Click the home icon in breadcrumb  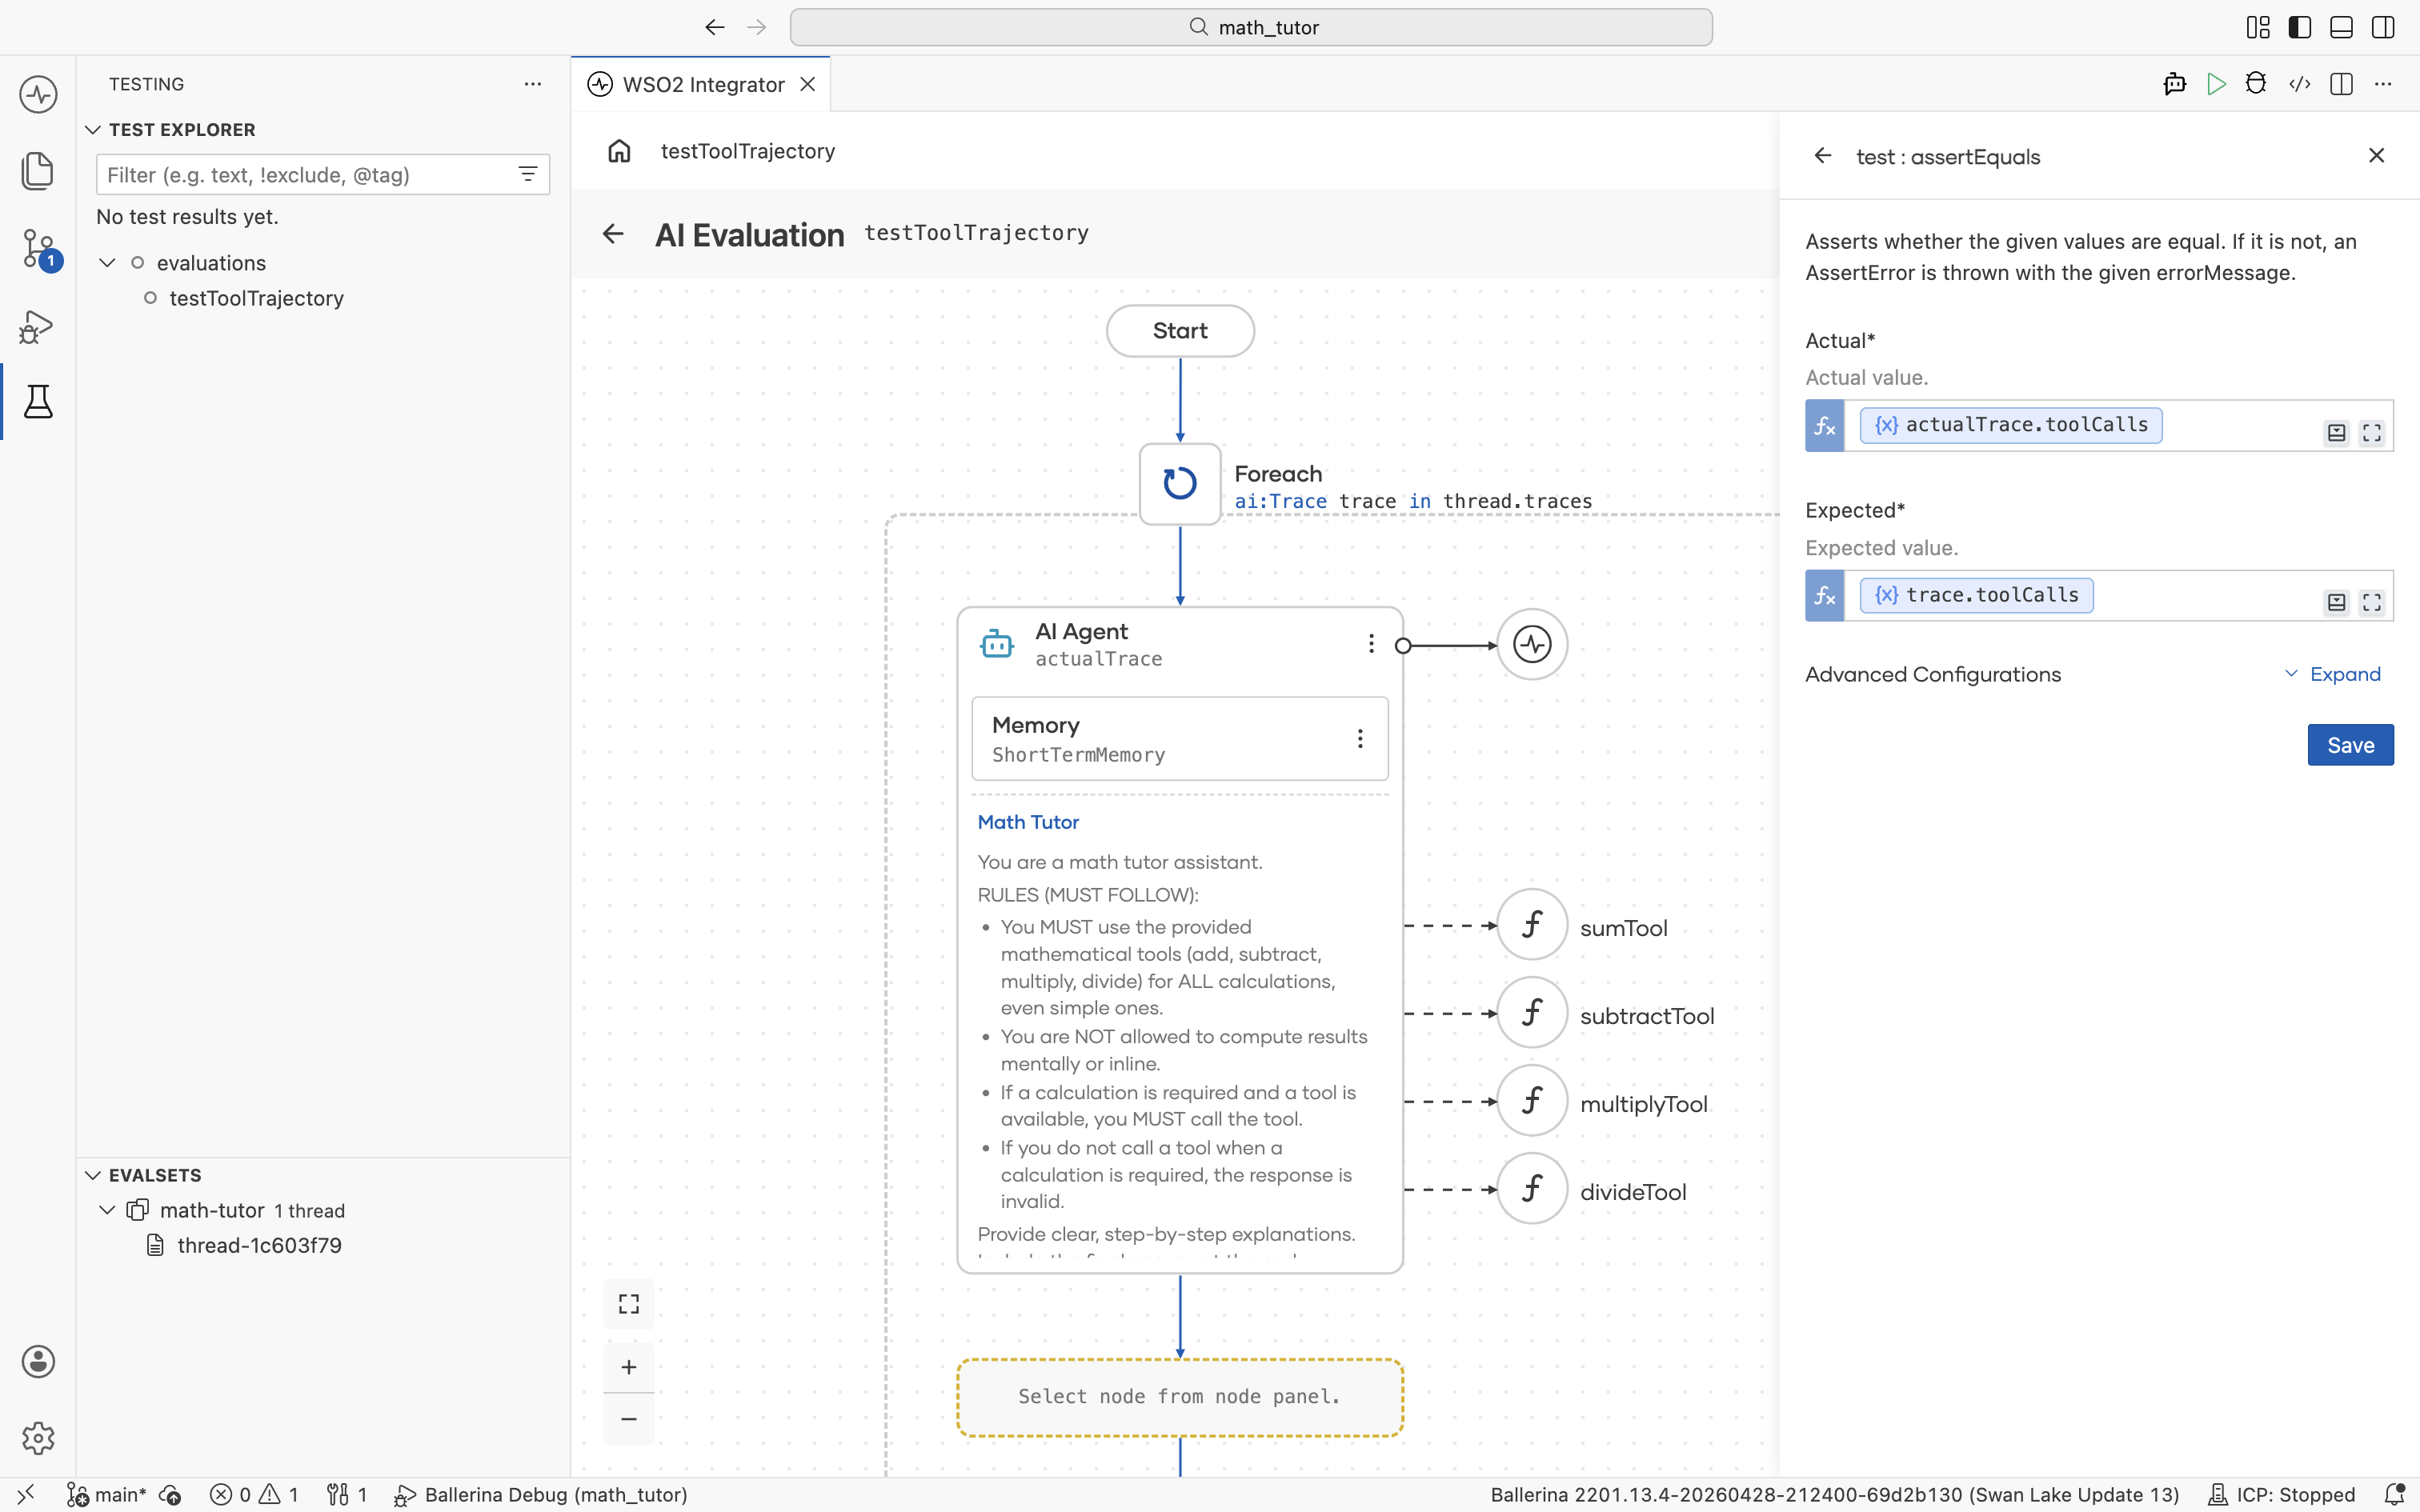point(619,151)
